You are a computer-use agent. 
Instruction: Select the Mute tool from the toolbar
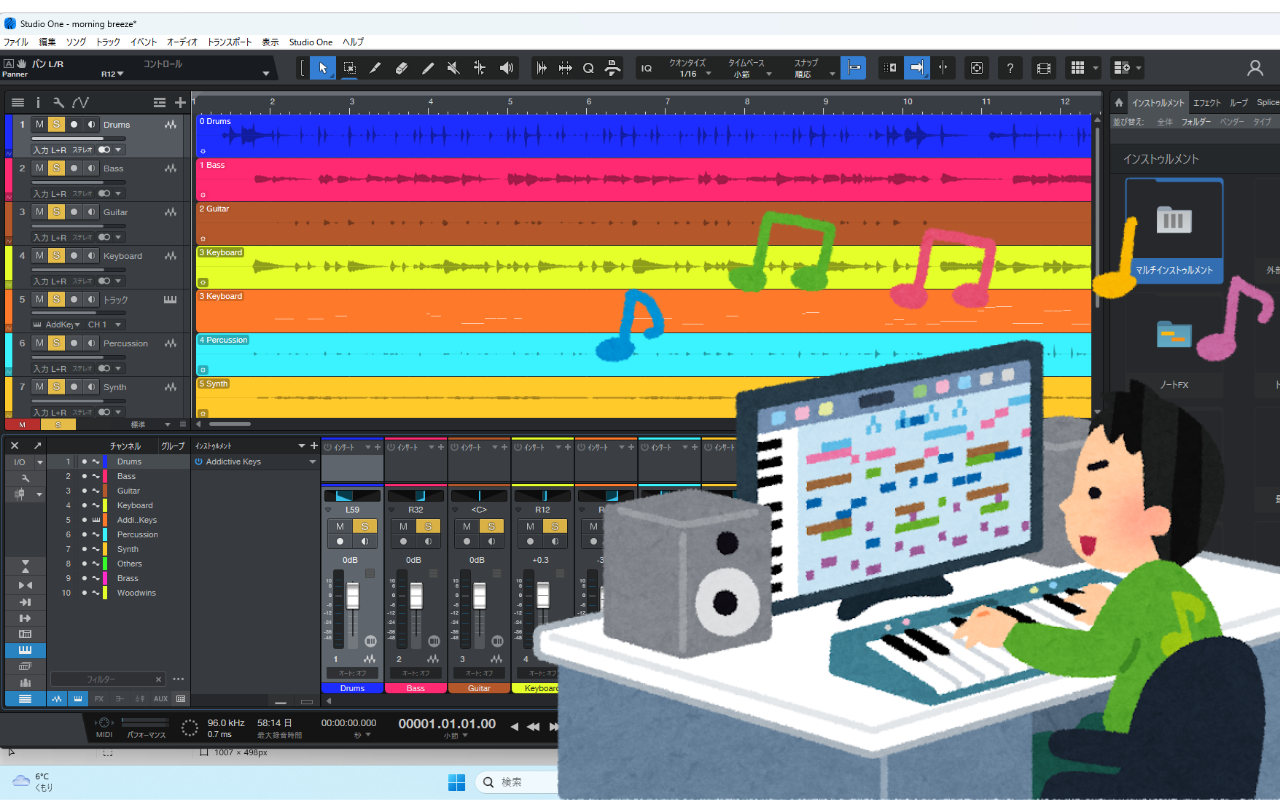coord(452,67)
